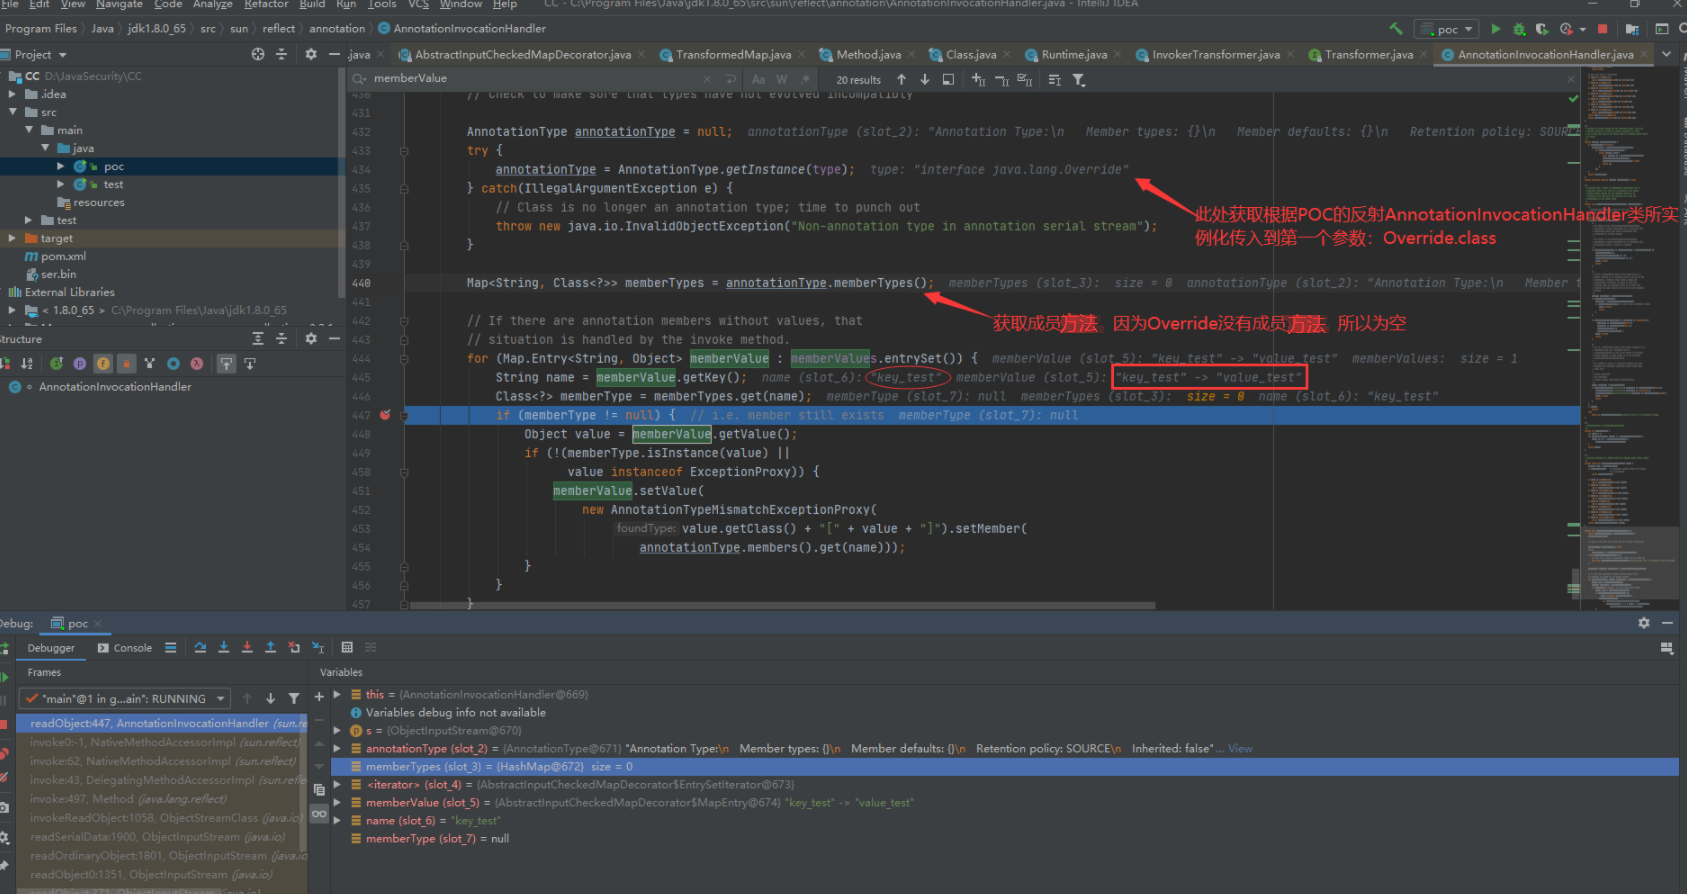Select AnnotationInvocationHandler in Structure panel
1688x895 pixels.
point(115,387)
